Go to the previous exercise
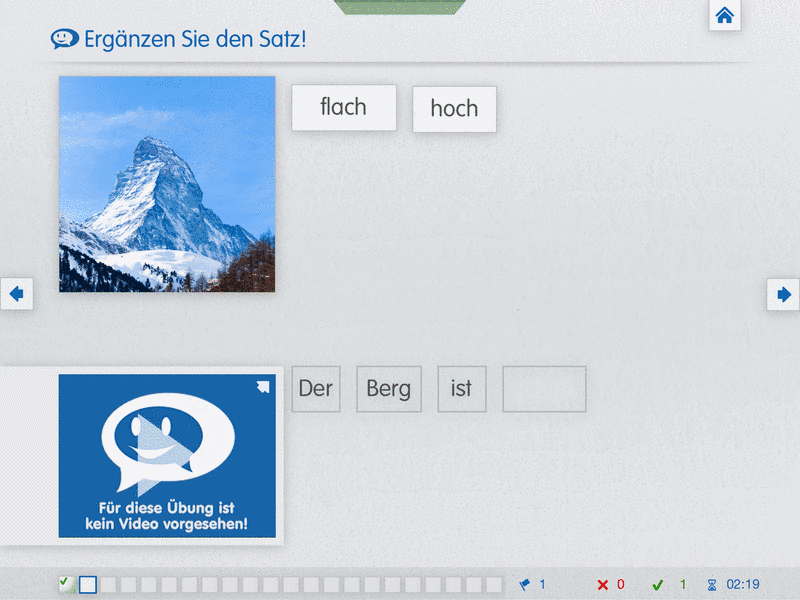The height and width of the screenshot is (600, 800). (16, 294)
